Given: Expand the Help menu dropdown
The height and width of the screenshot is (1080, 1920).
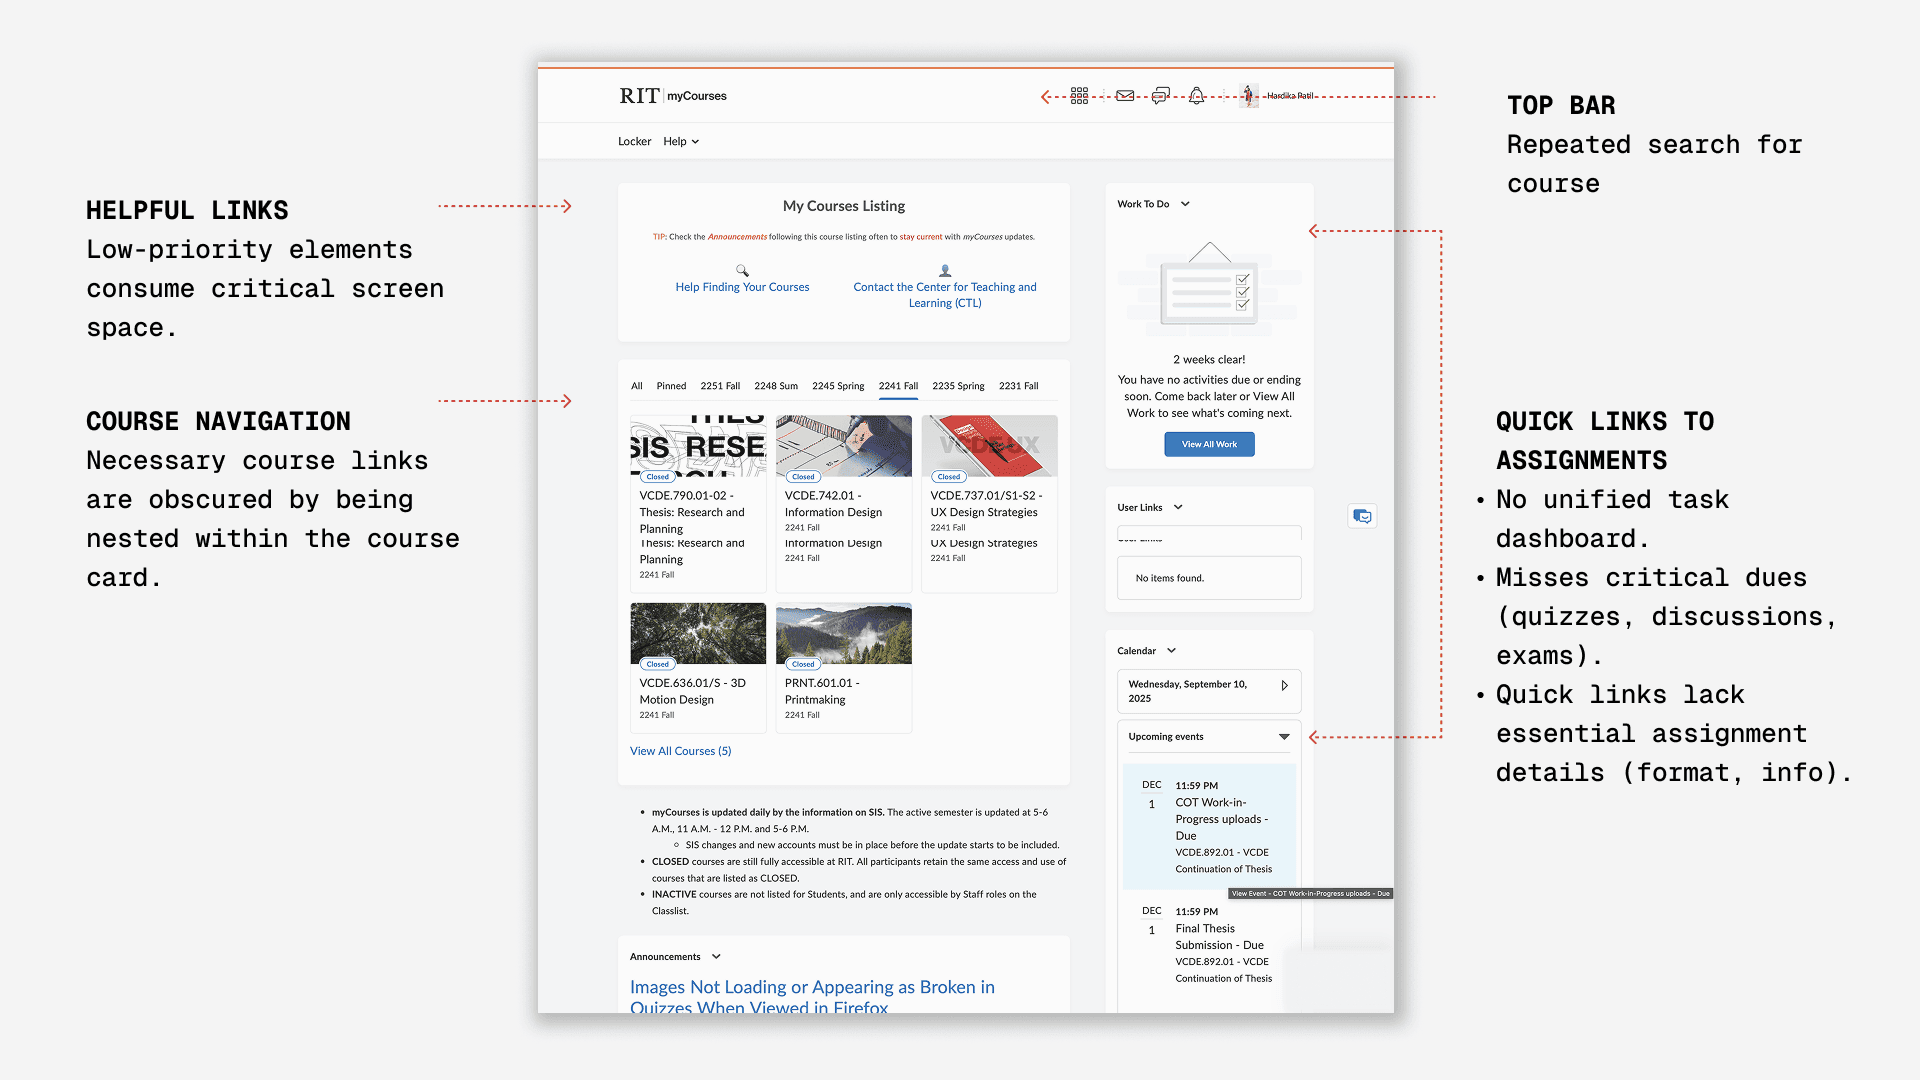Looking at the screenshot, I should pyautogui.click(x=681, y=142).
